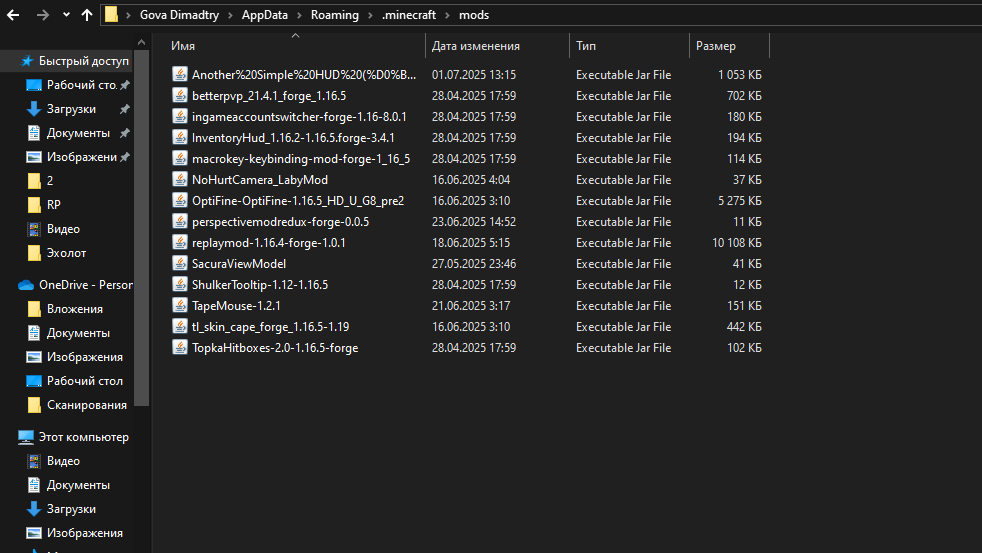Sort by Имя column header
Viewport: 982px width, 553px height.
(183, 46)
